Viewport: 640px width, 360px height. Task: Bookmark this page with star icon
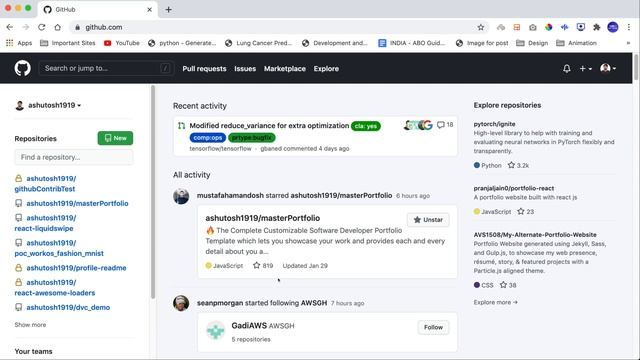pos(481,27)
